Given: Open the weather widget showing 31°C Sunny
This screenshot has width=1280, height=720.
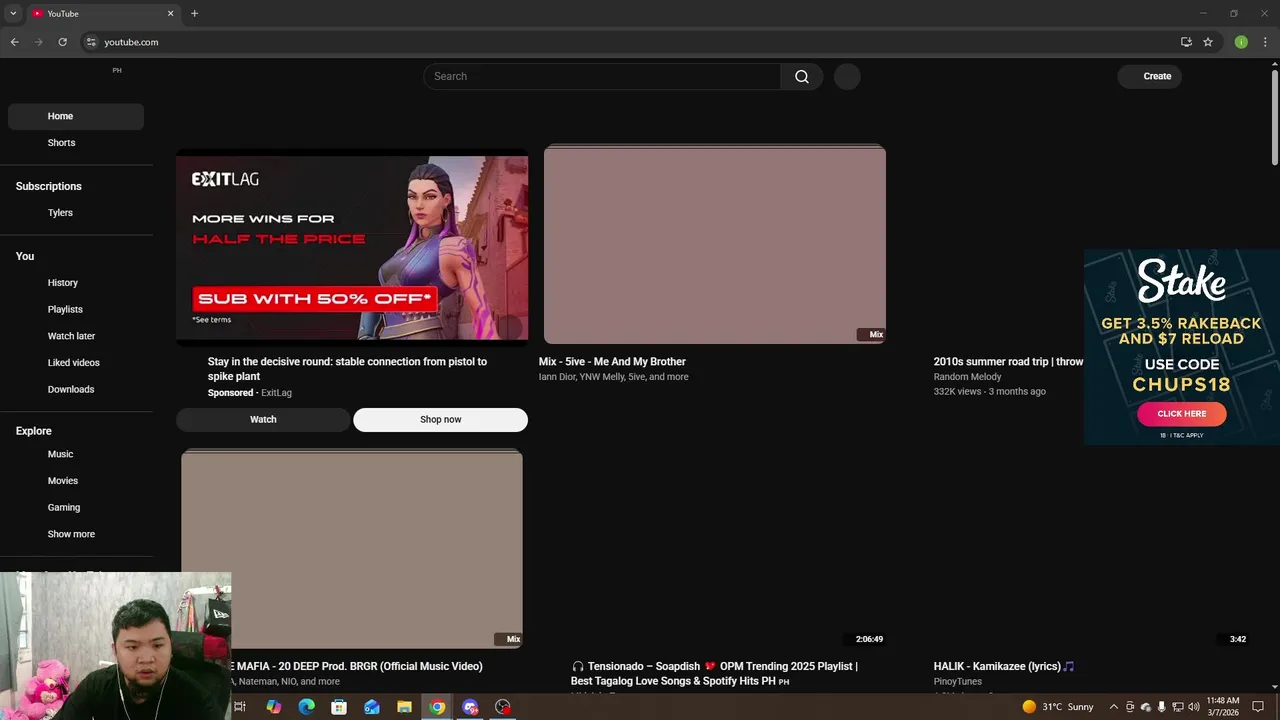Looking at the screenshot, I should click(x=1058, y=707).
